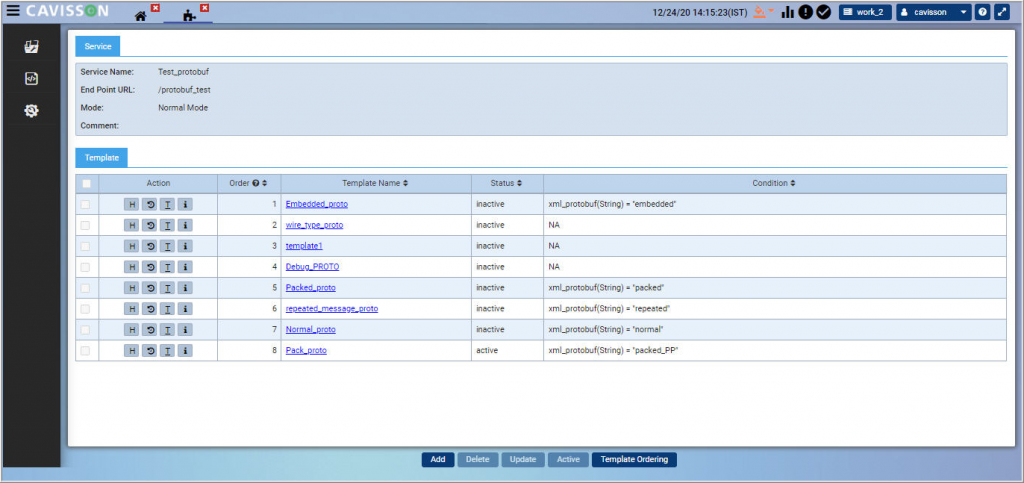Open the hamburger menu beside the Cavisson logo
This screenshot has height=483, width=1024.
coord(13,11)
